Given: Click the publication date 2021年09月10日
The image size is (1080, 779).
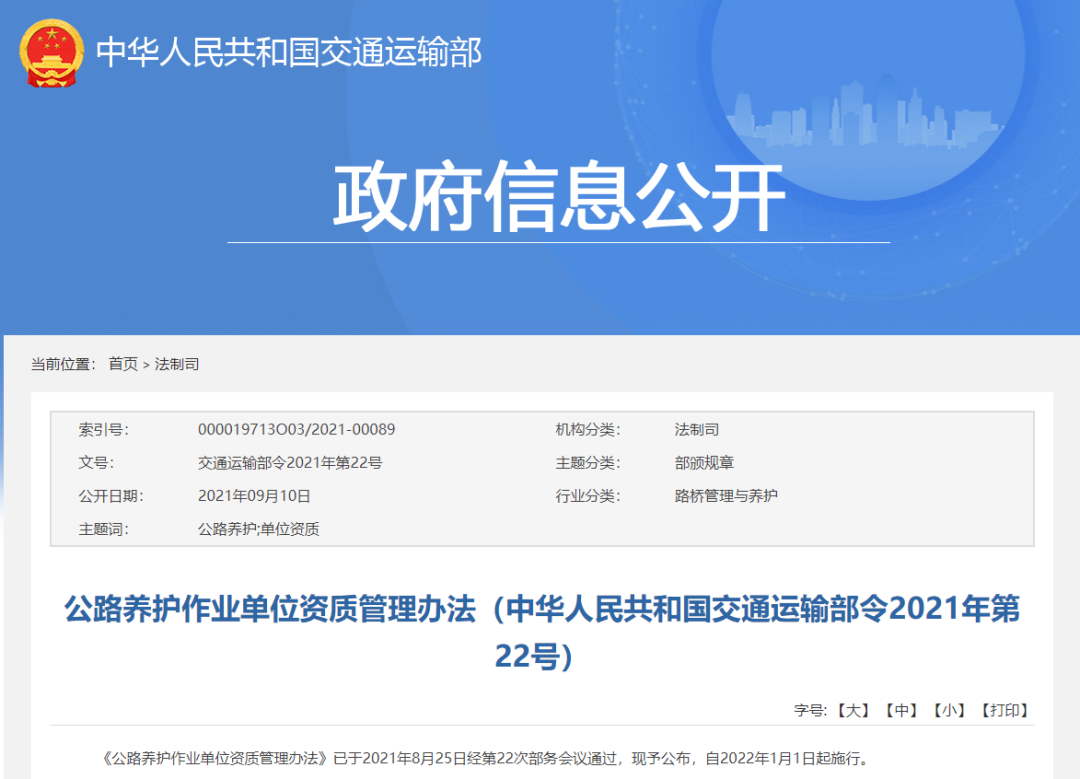Looking at the screenshot, I should (x=254, y=496).
